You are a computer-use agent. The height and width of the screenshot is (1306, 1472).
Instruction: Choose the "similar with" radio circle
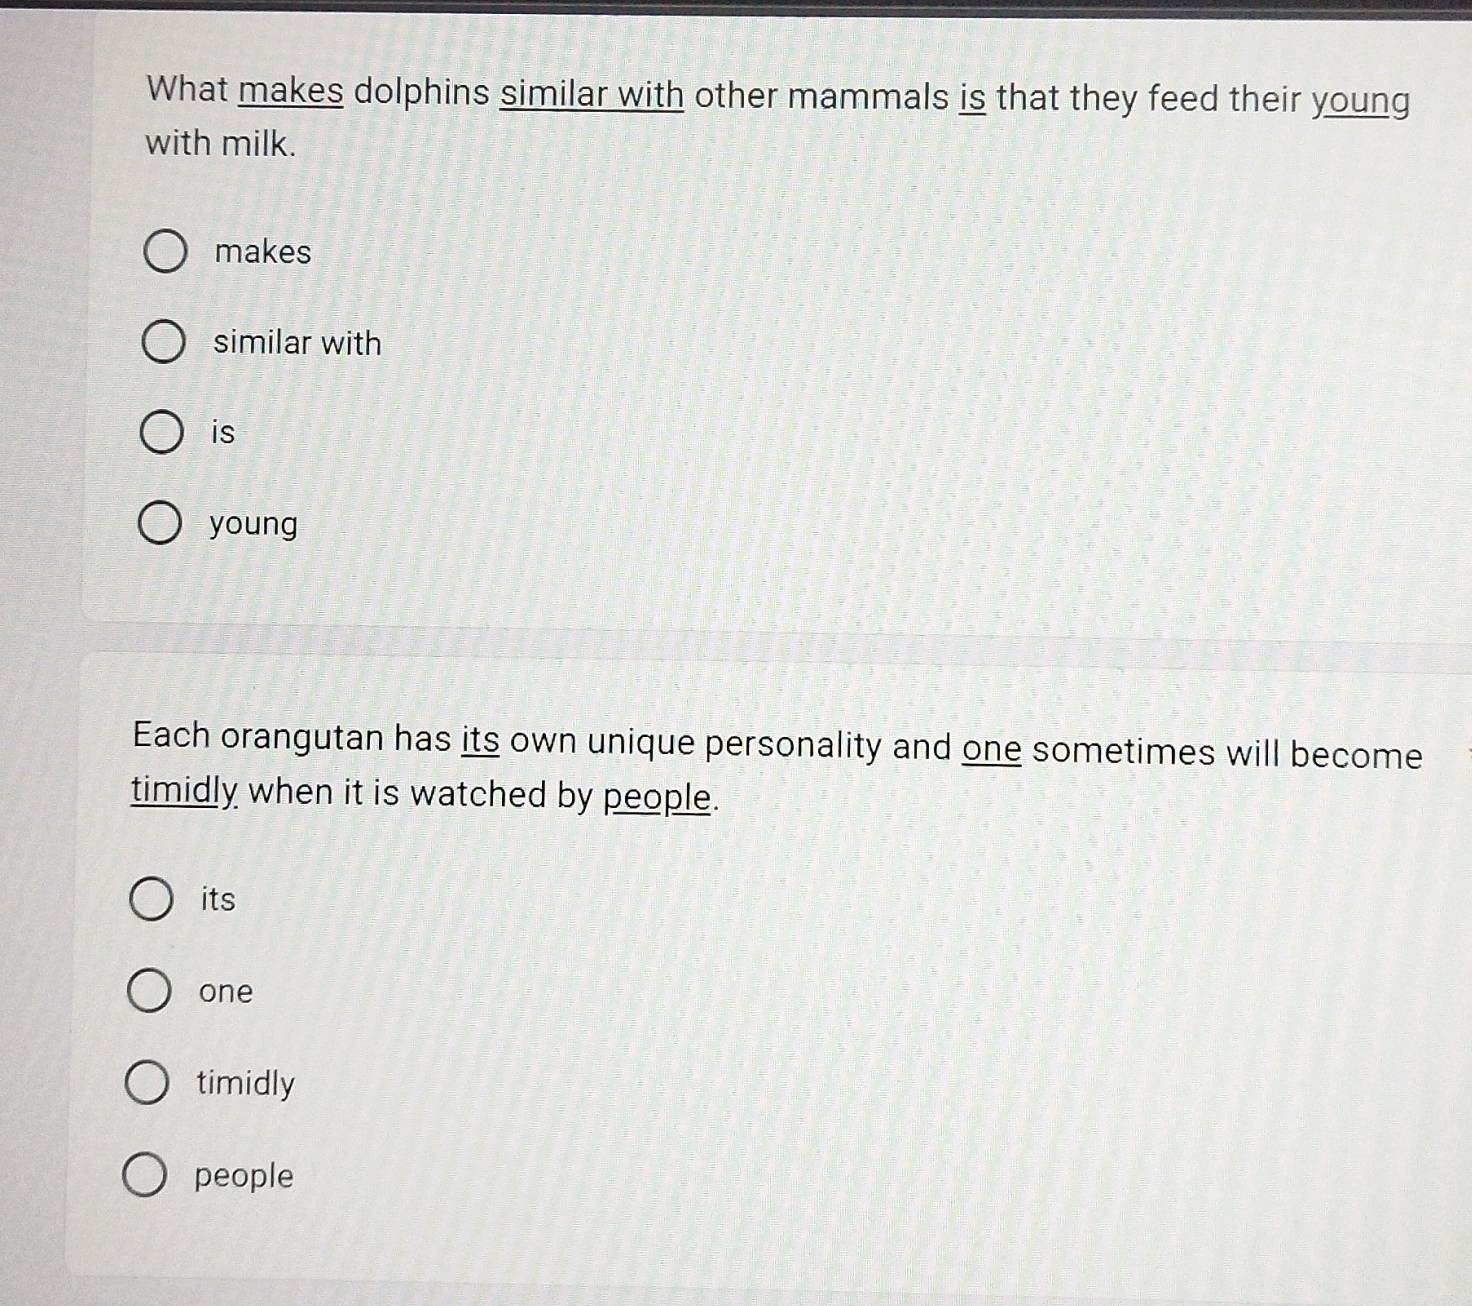(163, 342)
